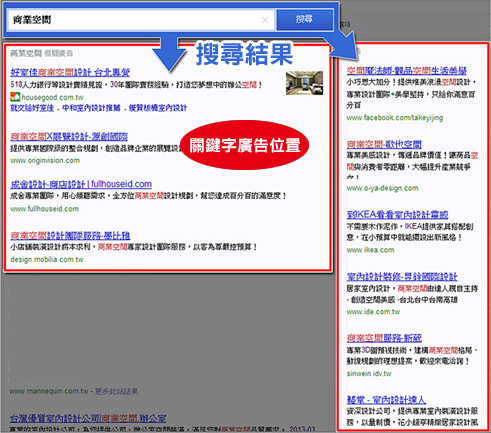Open the IKEA sidebar ad title

pyautogui.click(x=397, y=214)
